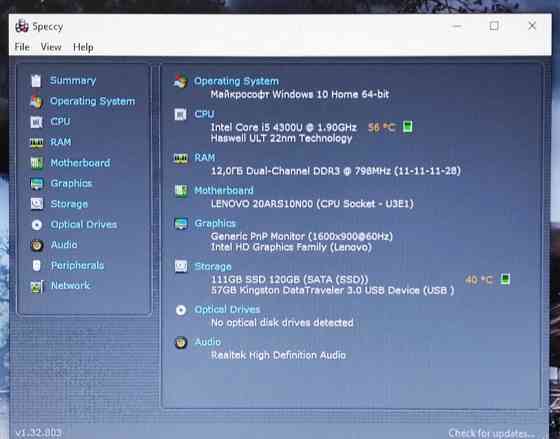Click the CPU heading link in summary
The height and width of the screenshot is (439, 560).
204,114
